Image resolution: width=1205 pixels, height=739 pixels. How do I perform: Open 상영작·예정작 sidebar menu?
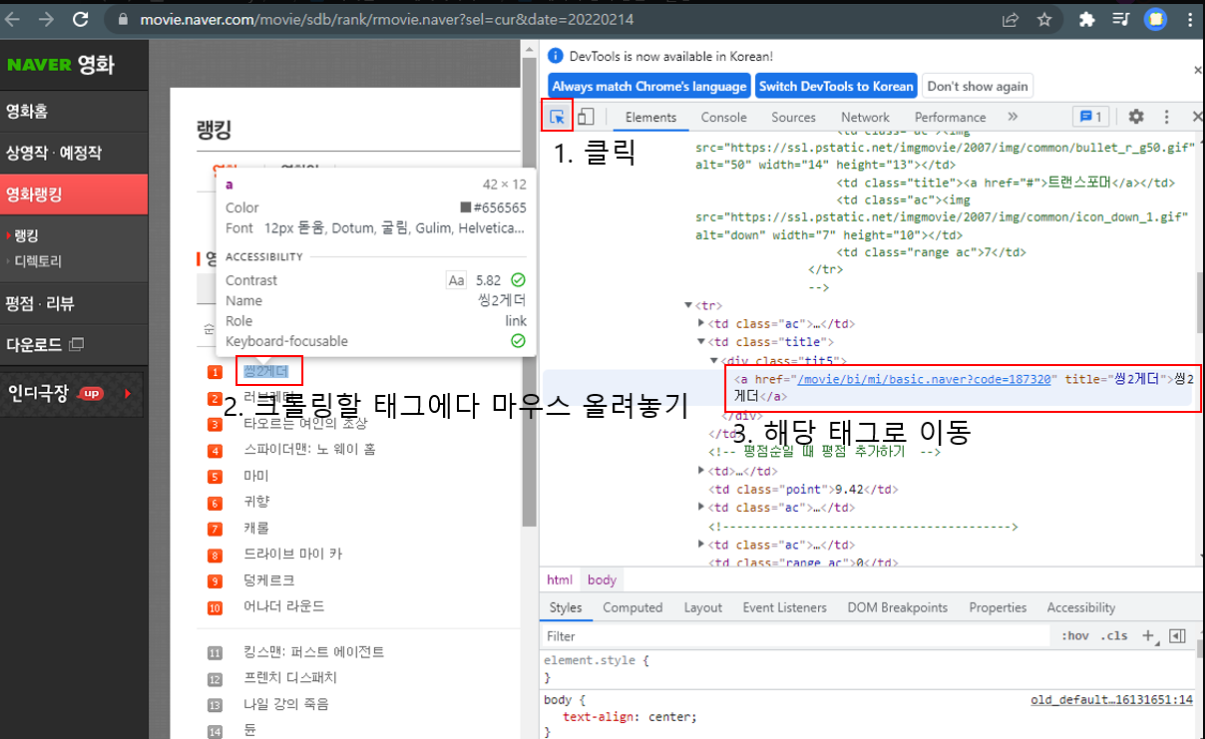53,153
